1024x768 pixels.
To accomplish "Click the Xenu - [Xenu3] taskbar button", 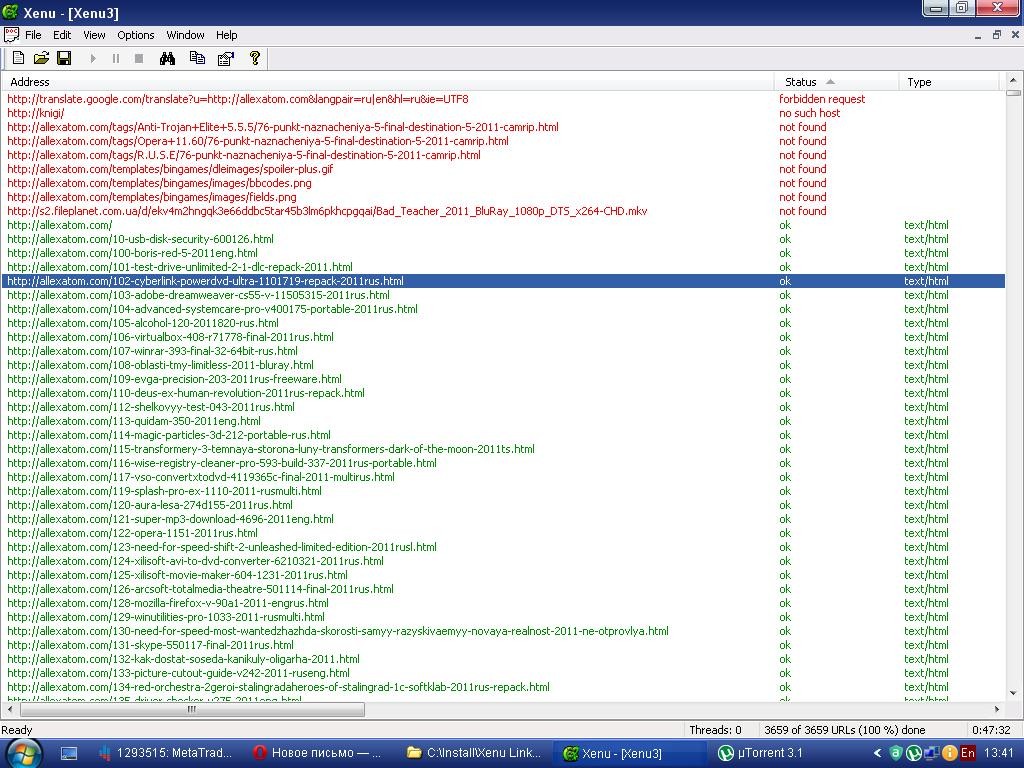I will [x=629, y=753].
